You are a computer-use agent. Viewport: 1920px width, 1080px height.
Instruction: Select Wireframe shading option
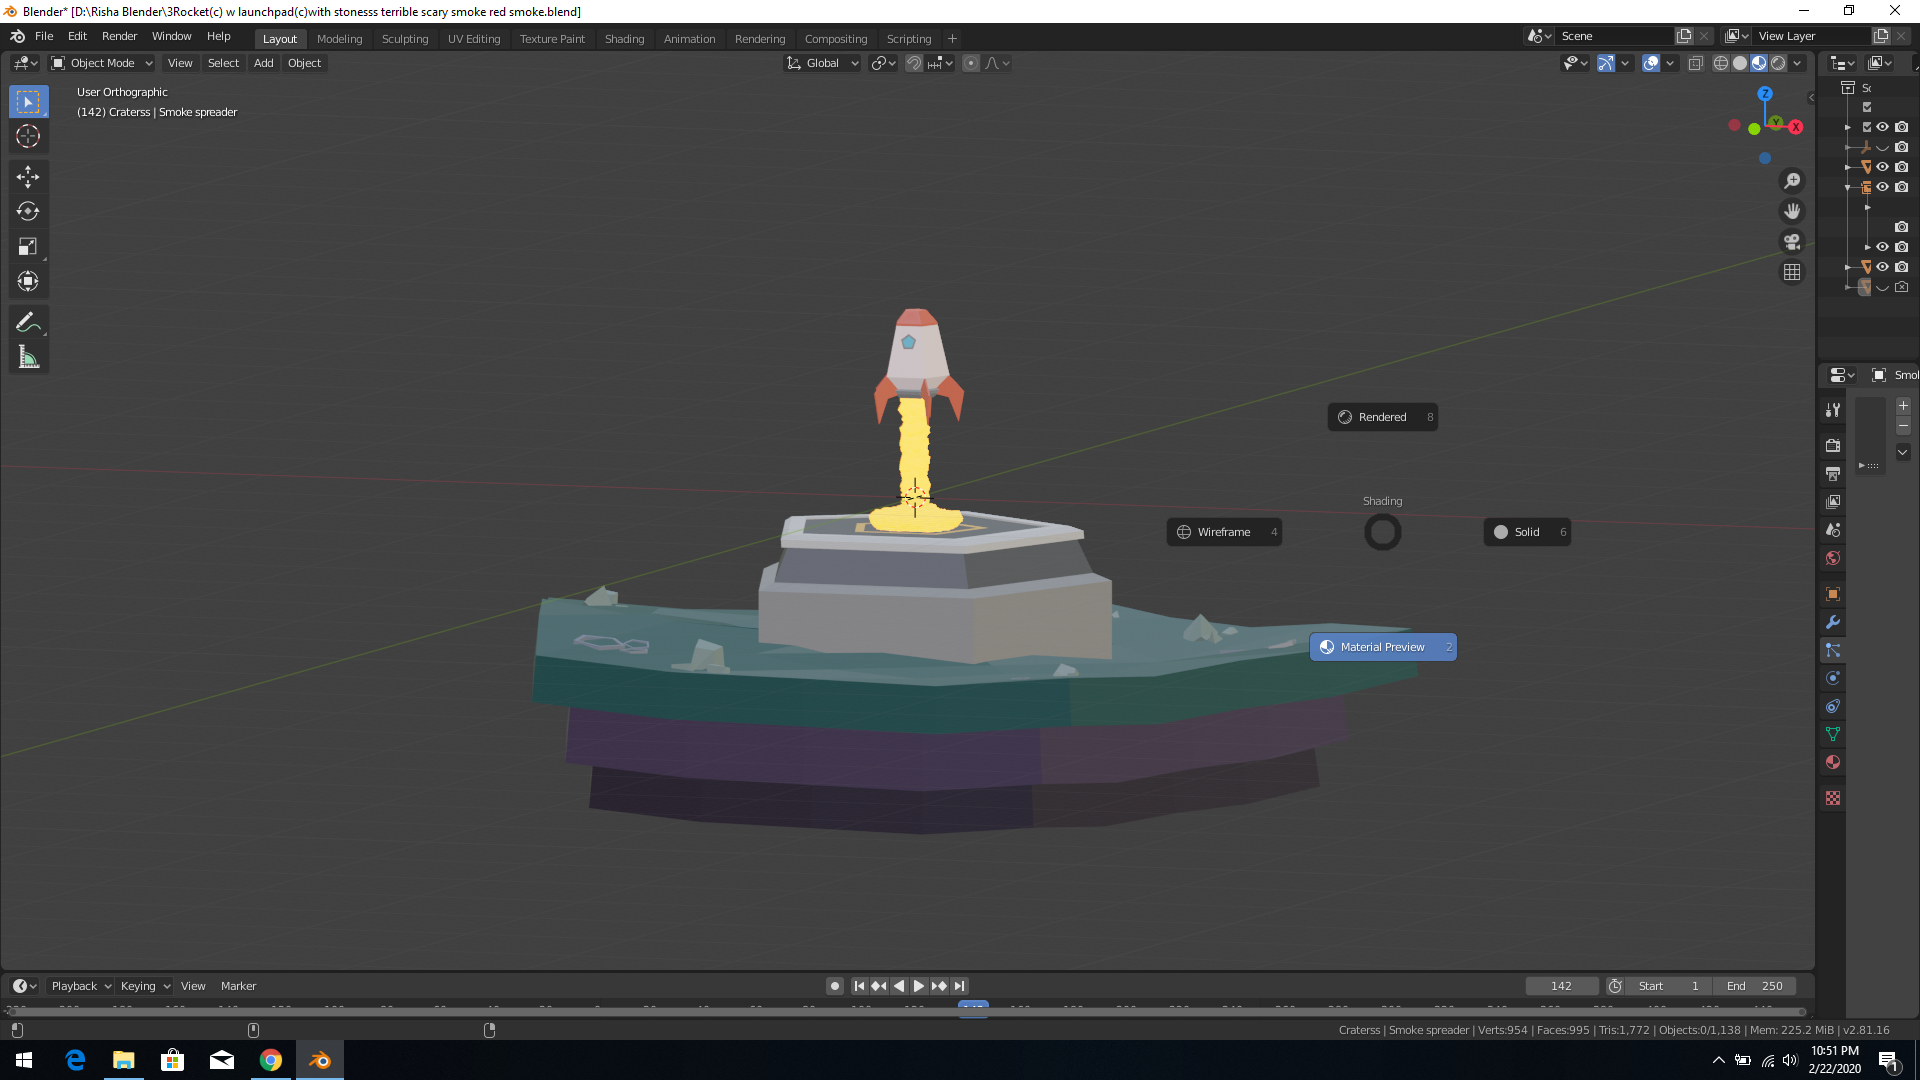click(x=1224, y=532)
